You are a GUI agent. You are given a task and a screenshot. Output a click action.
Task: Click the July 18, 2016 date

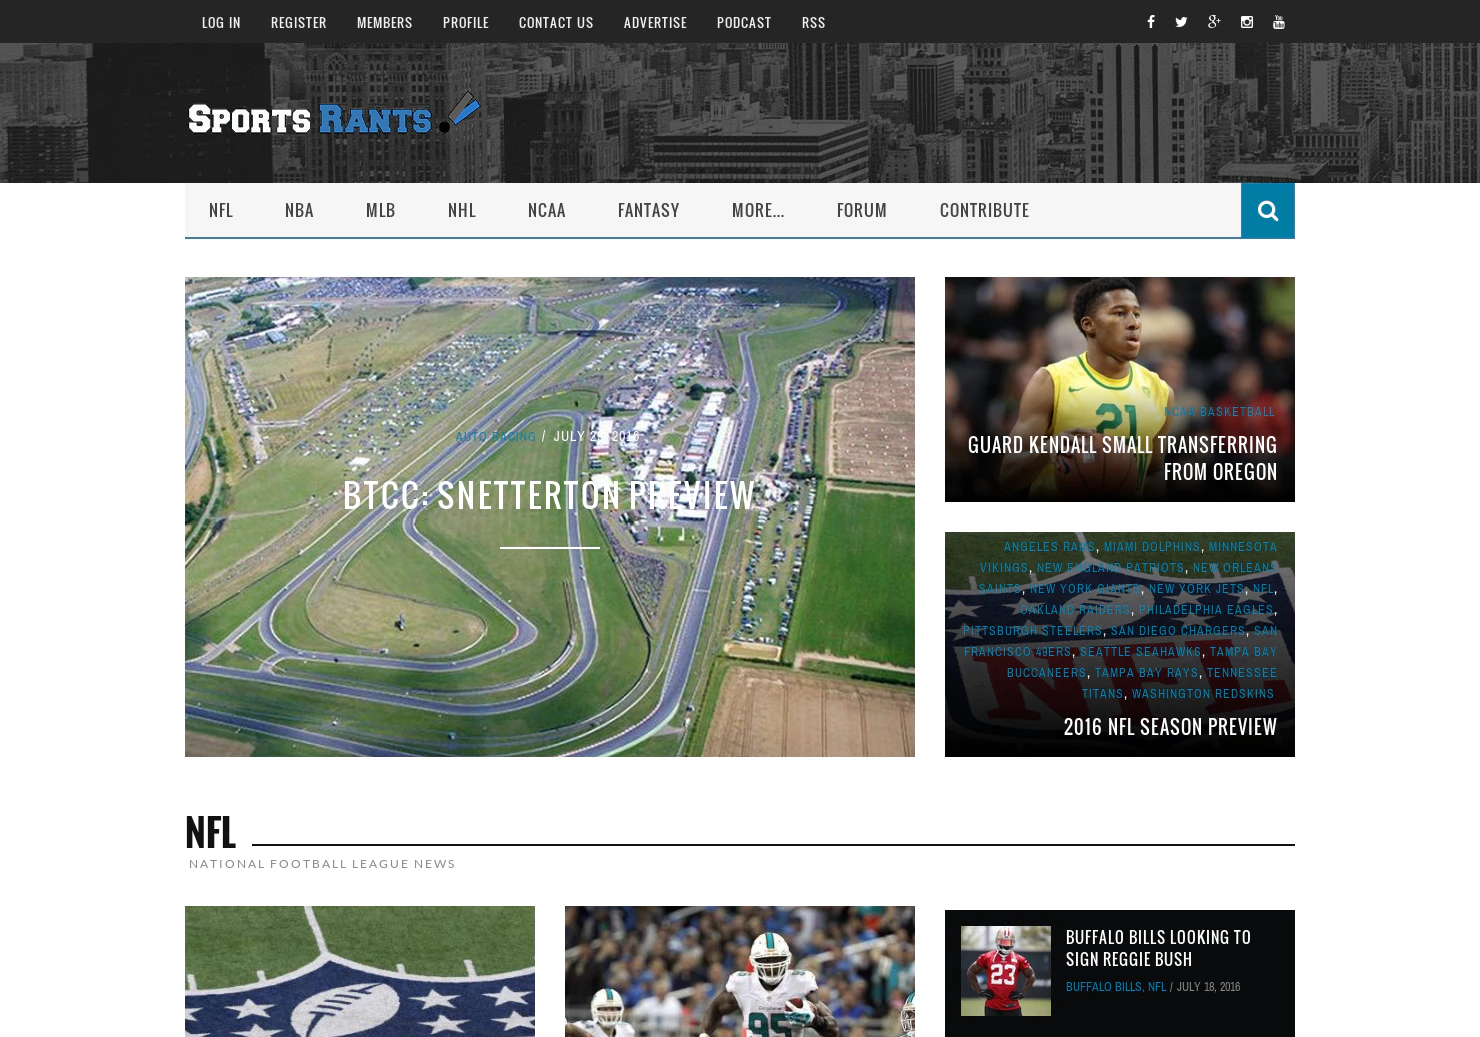[x=1208, y=987]
